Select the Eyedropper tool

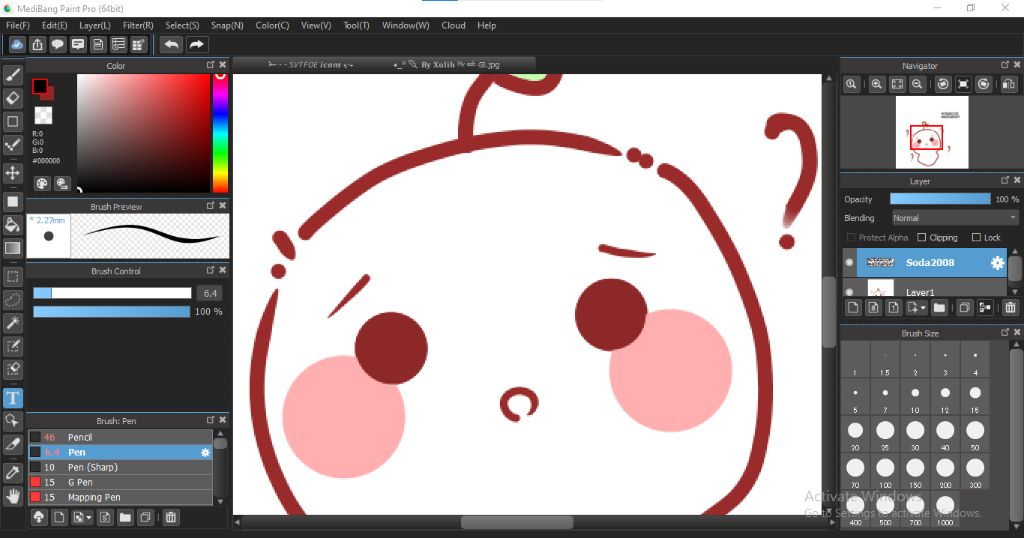[x=12, y=473]
